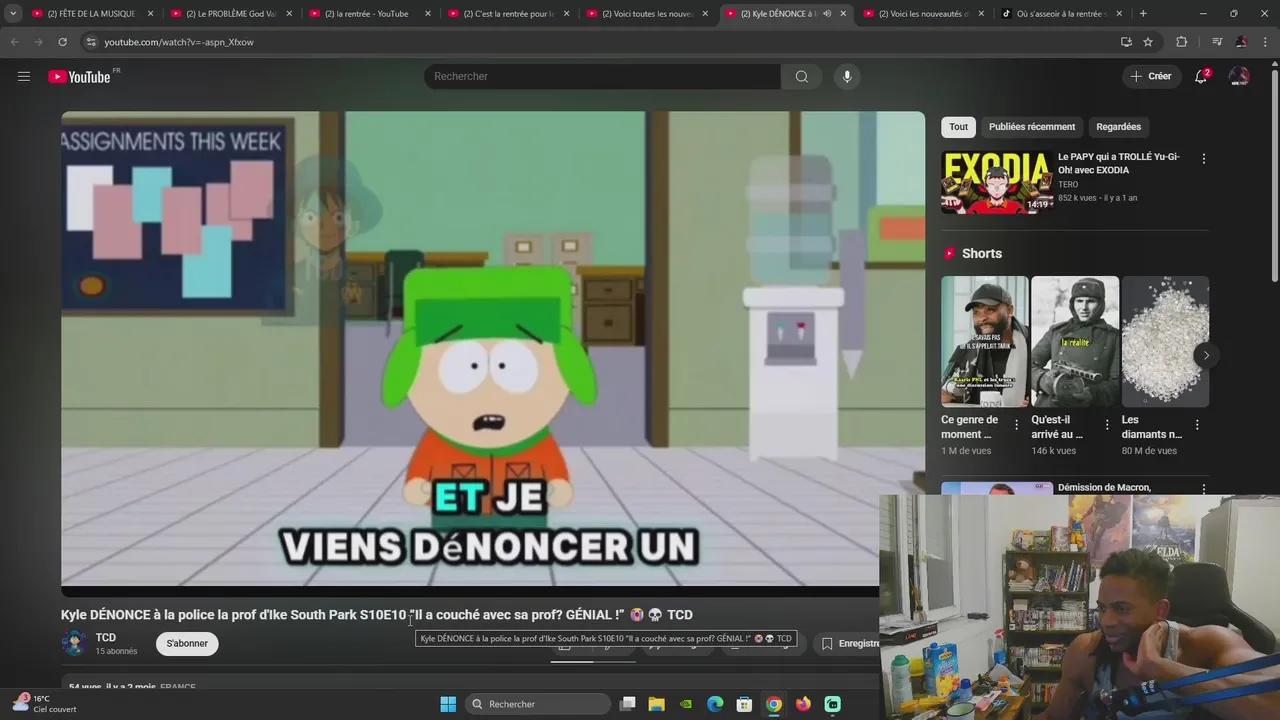1280x720 pixels.
Task: Open 'Les diamants' short thumbnail
Action: 1165,341
